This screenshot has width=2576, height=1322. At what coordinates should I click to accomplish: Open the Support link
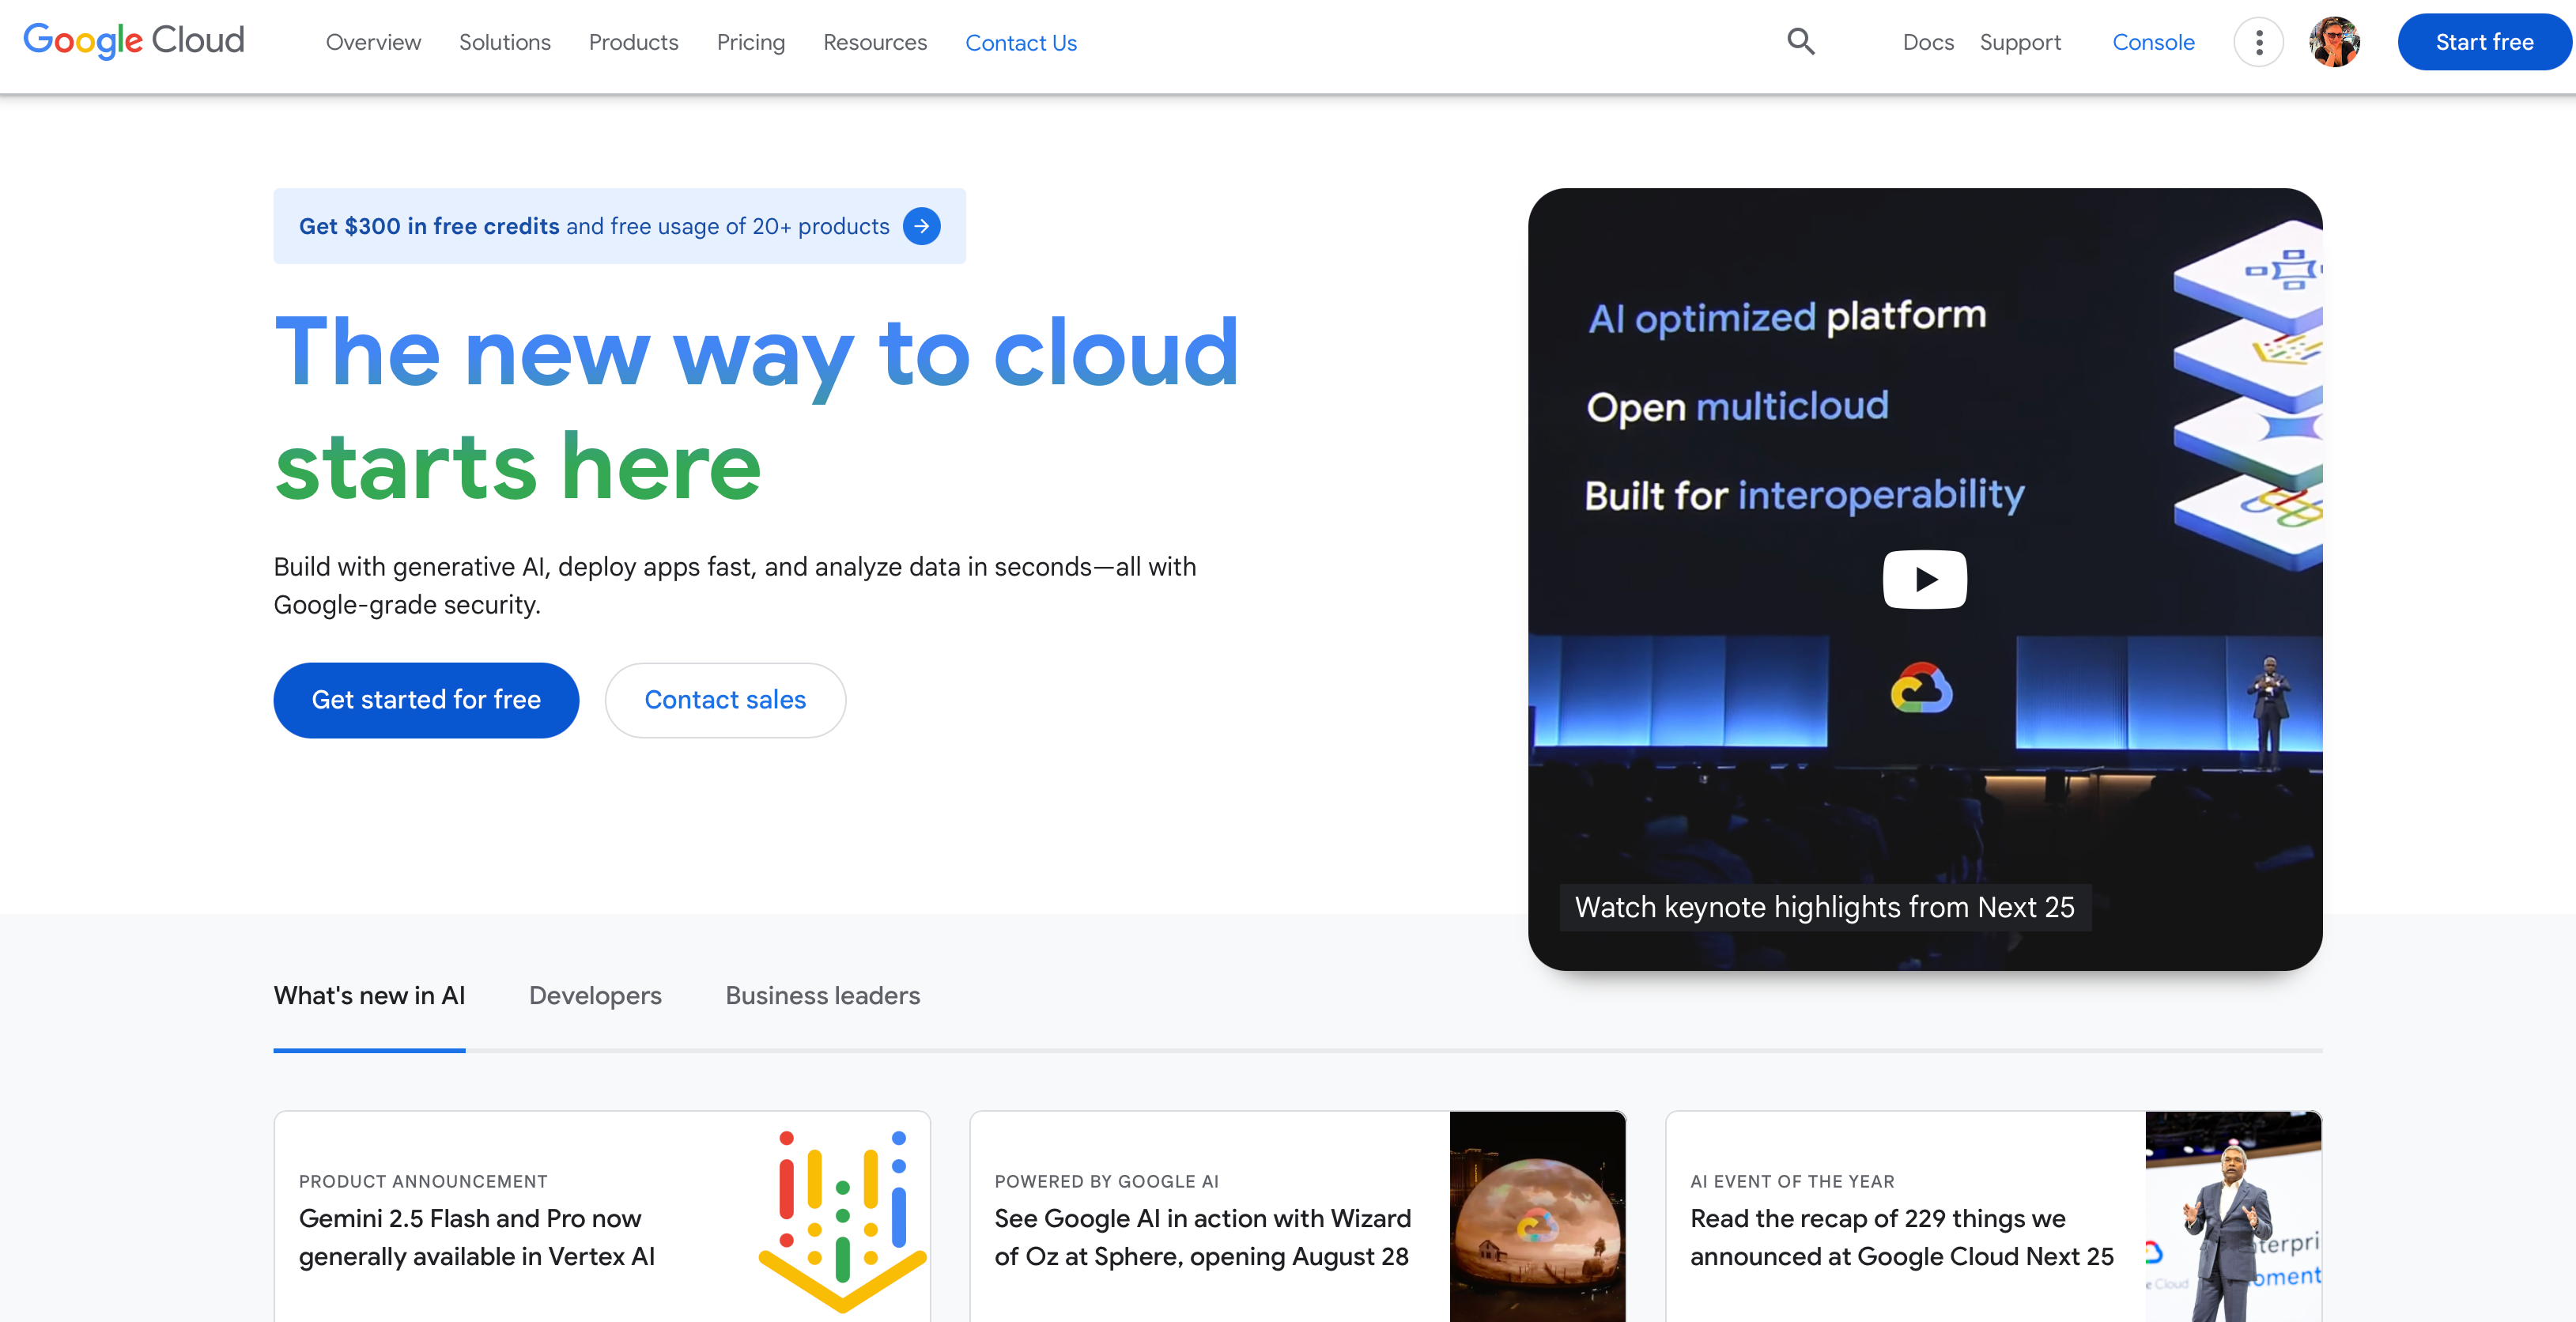point(2020,42)
